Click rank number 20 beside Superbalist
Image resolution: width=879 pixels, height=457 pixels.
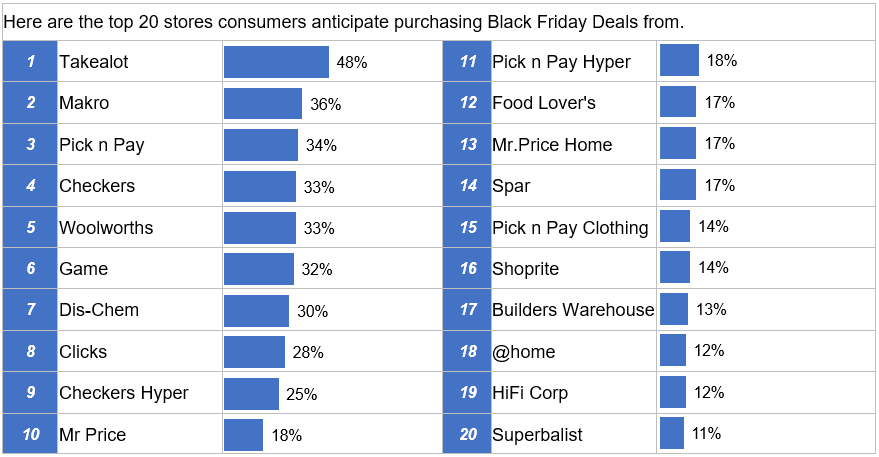[468, 434]
